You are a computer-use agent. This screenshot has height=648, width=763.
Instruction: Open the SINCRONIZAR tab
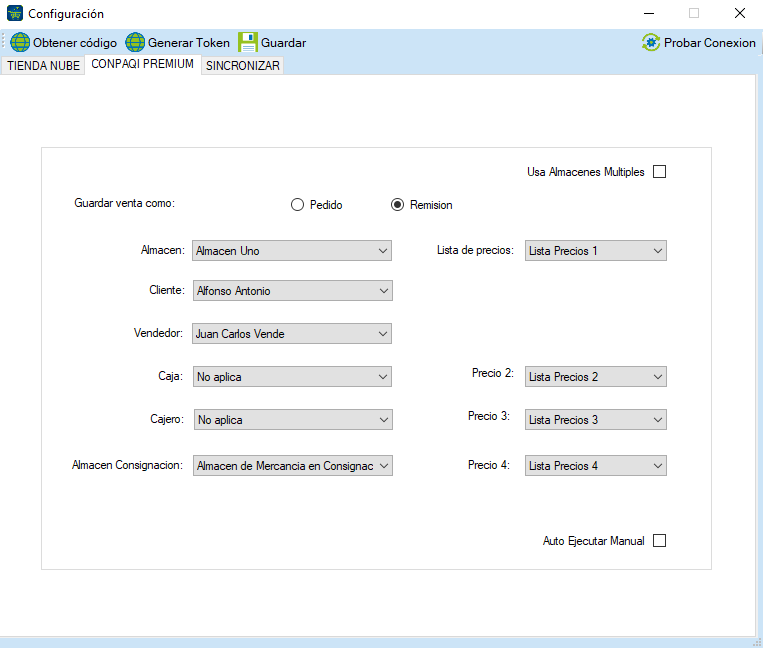(x=242, y=66)
